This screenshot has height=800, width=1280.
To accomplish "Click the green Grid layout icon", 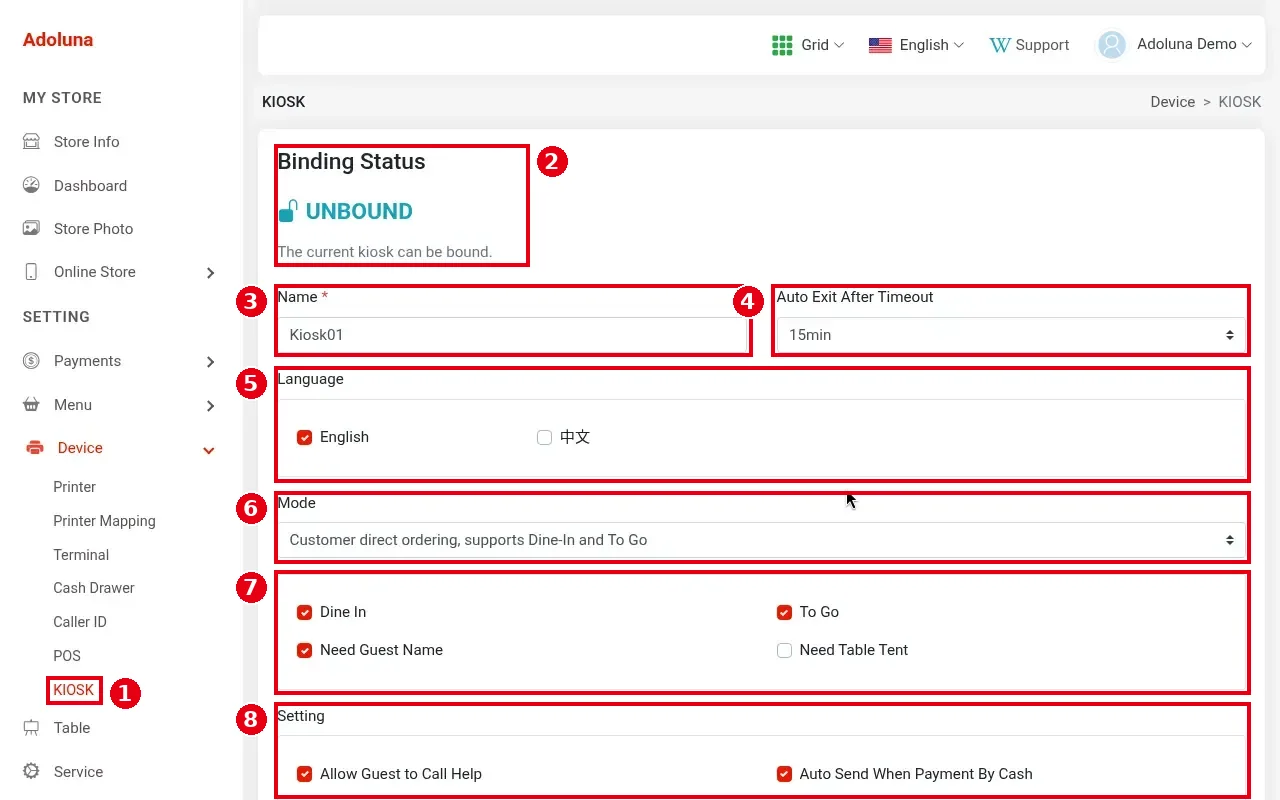I will click(782, 45).
